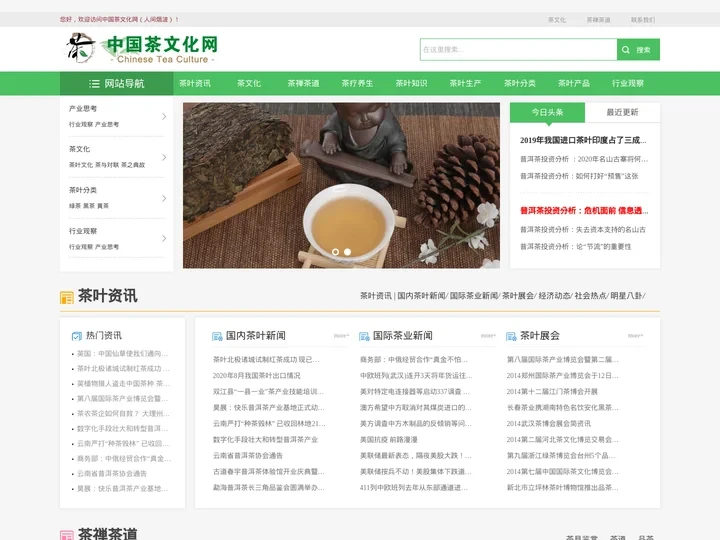Open the 2019年我国进口茶叶 headline link
The height and width of the screenshot is (540, 720).
coord(582,140)
